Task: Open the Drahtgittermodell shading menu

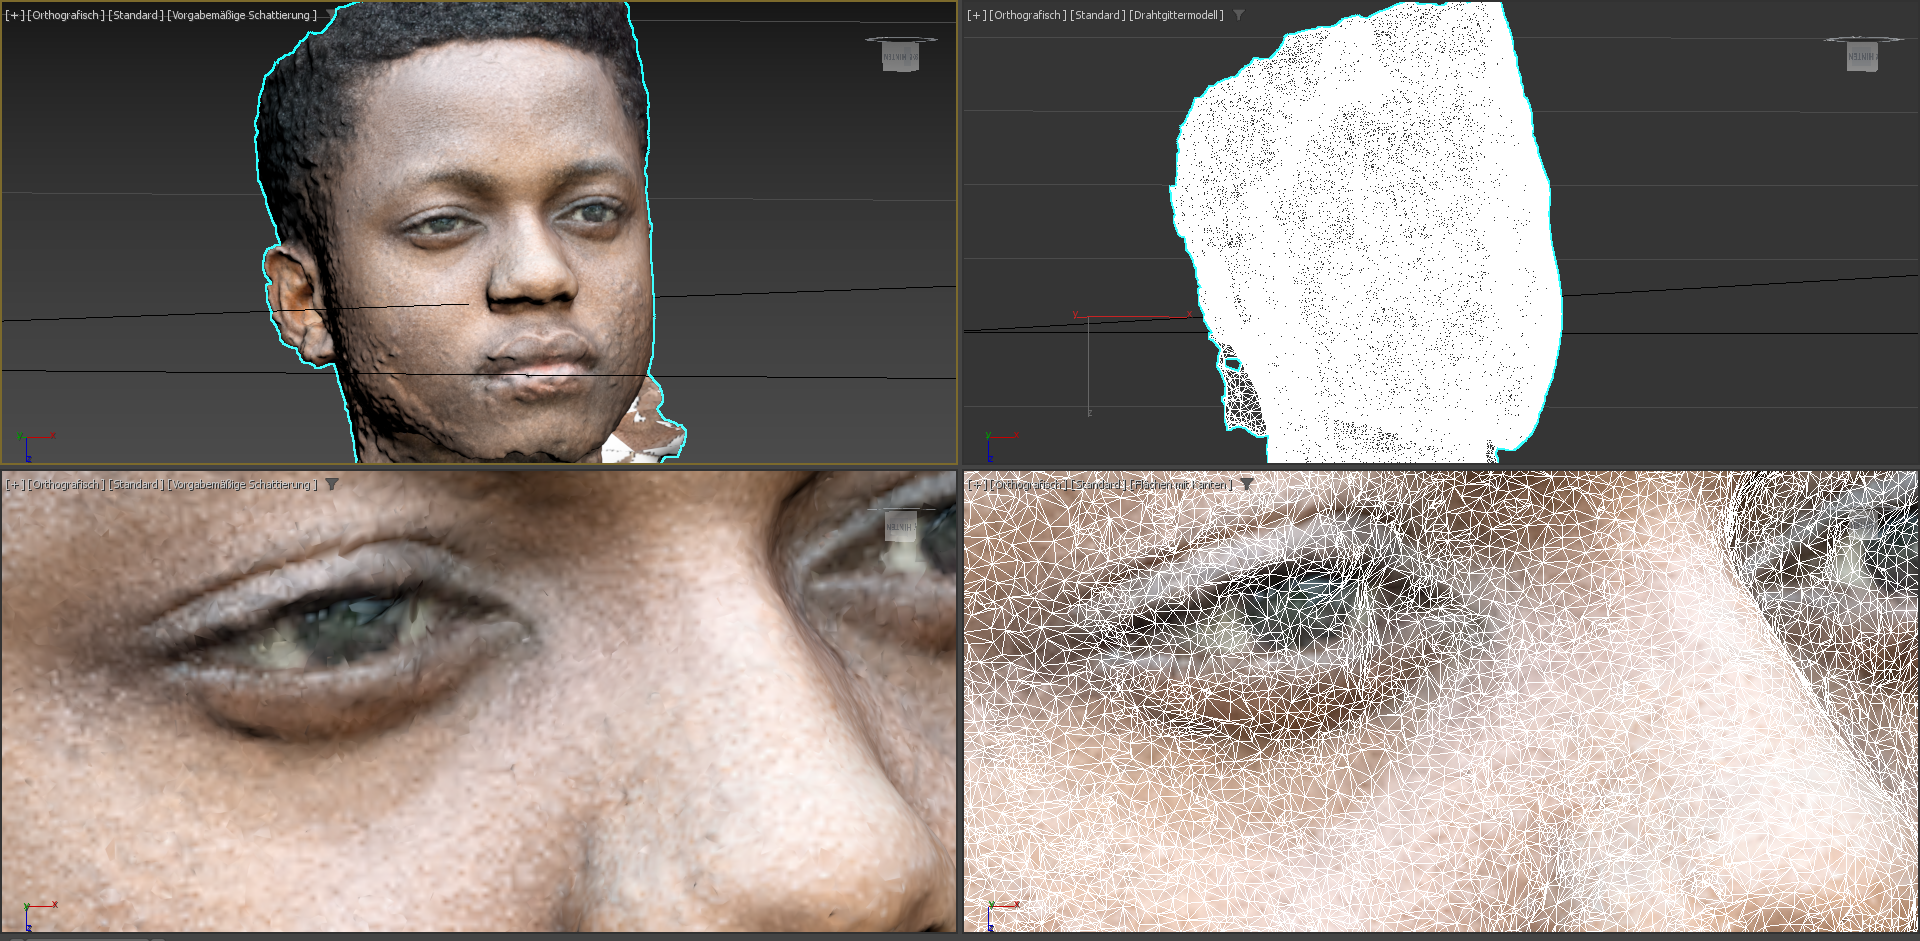Action: pos(1177,15)
